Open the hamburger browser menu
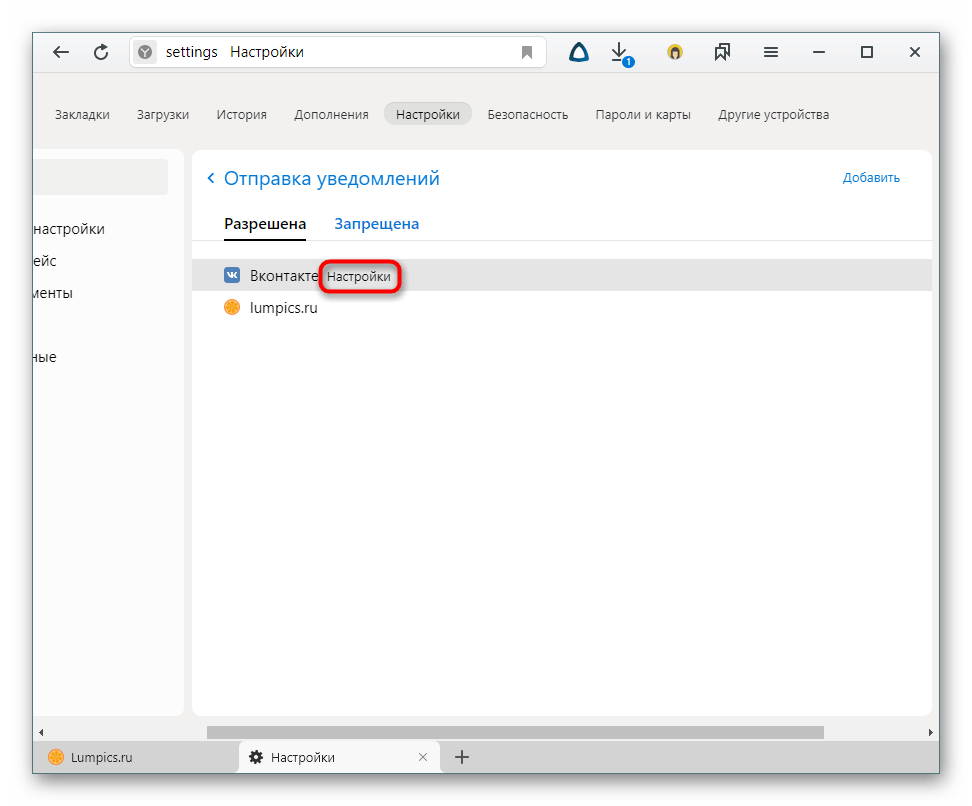972x806 pixels. (771, 53)
